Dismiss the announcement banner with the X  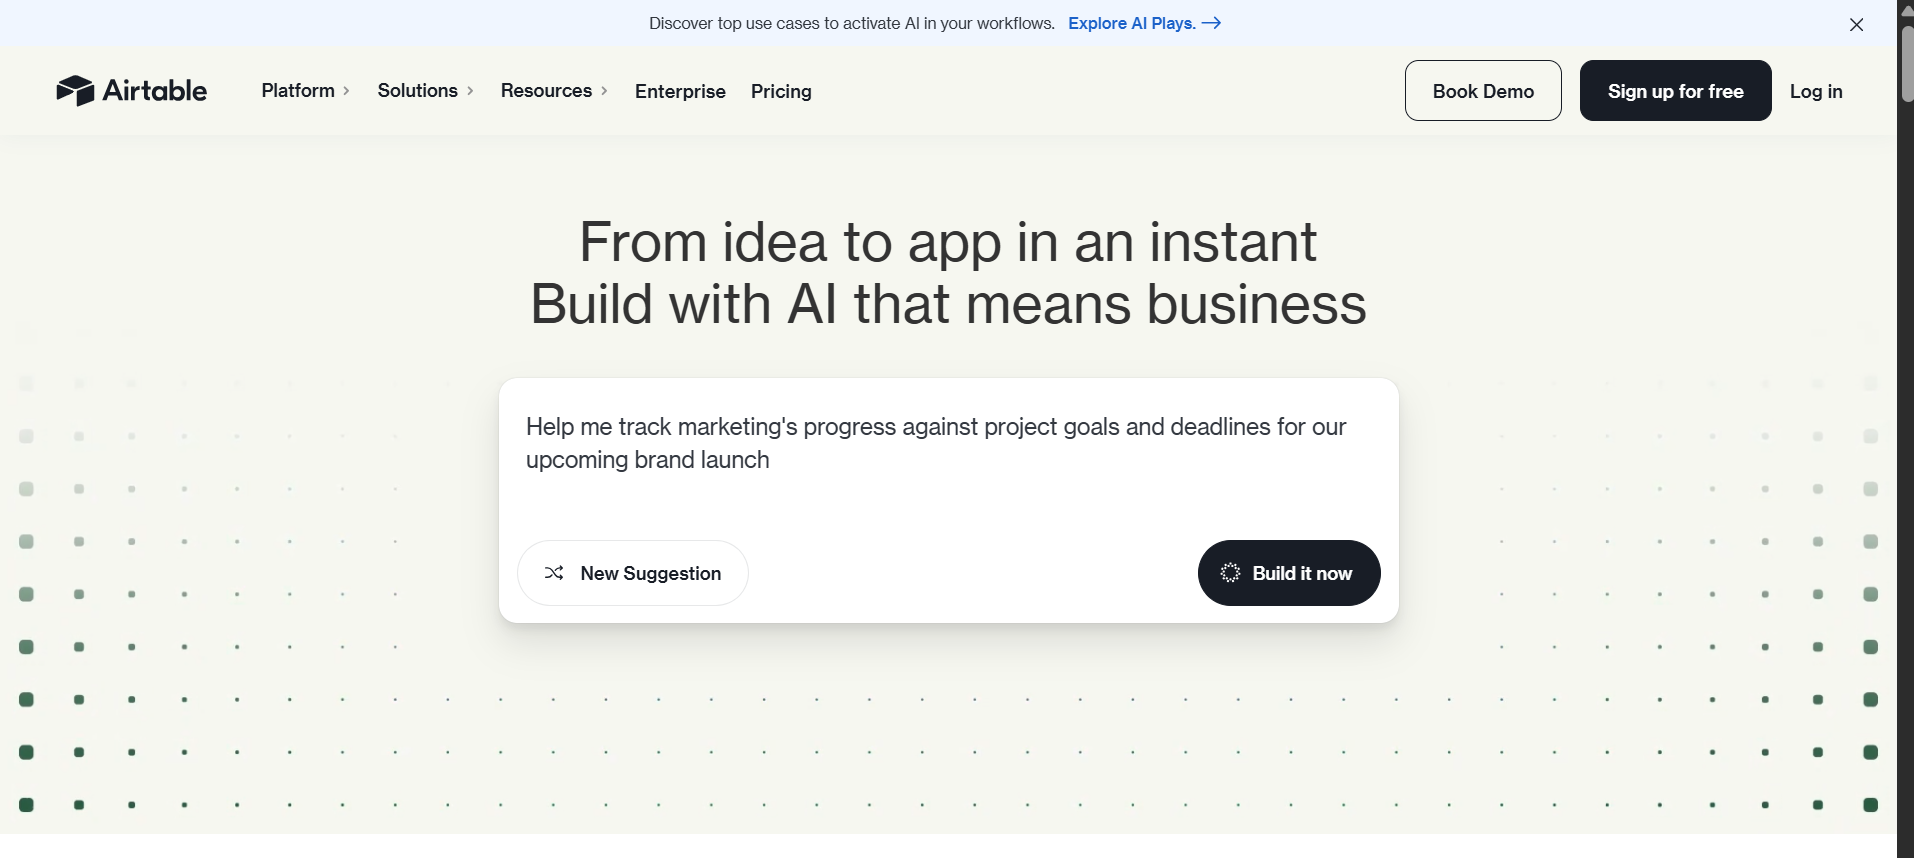click(1857, 25)
